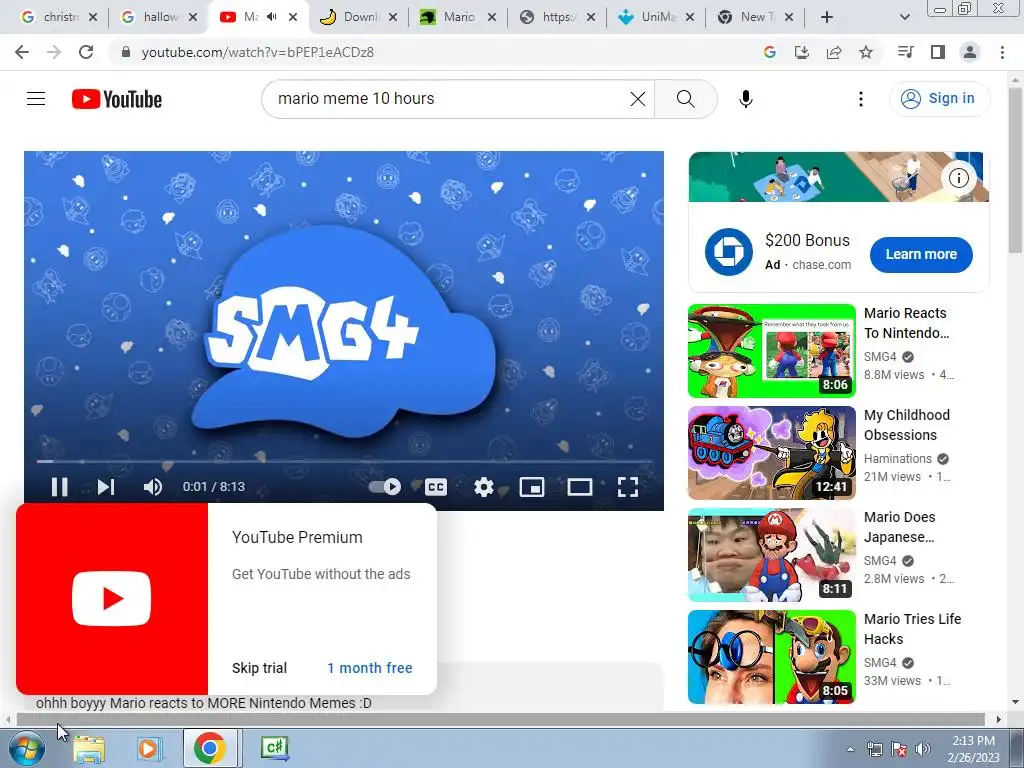Clear the search box text
The width and height of the screenshot is (1024, 768).
pyautogui.click(x=637, y=99)
